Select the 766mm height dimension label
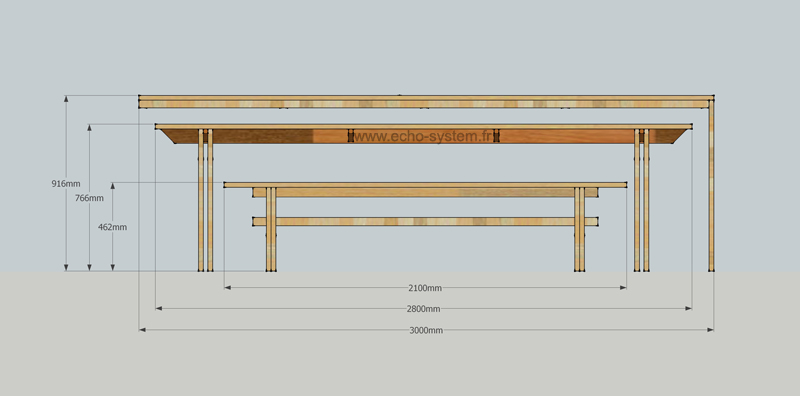The width and height of the screenshot is (800, 396). coord(89,198)
